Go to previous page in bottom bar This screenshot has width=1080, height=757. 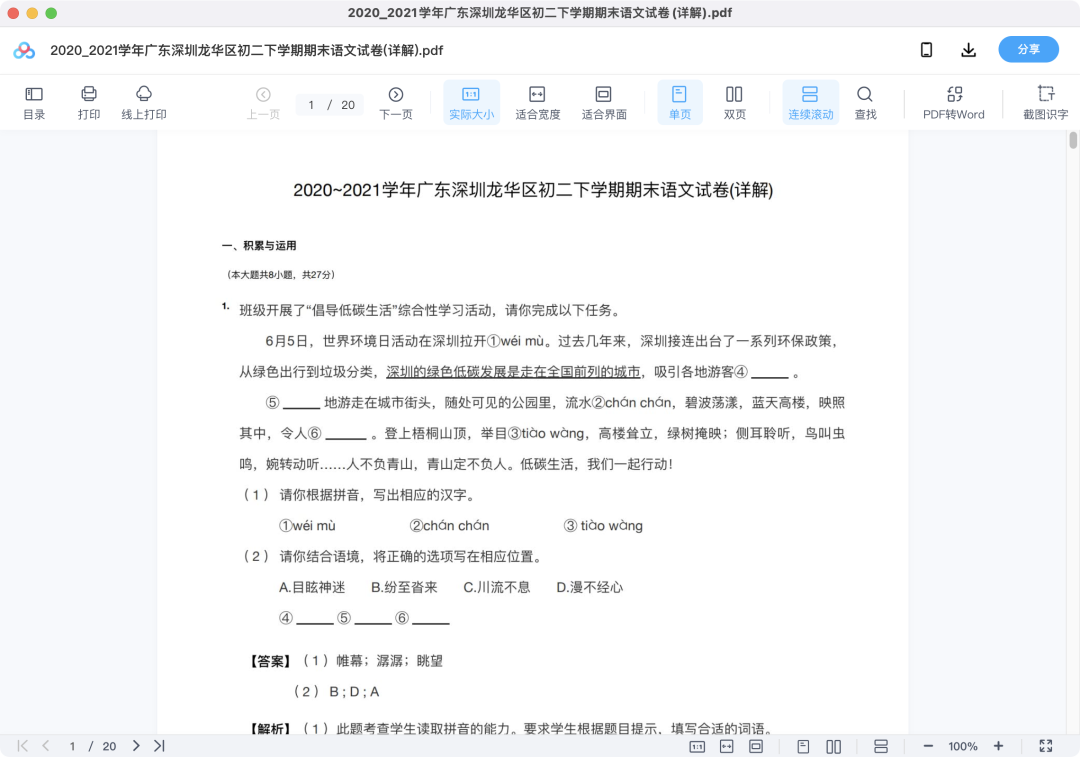46,745
